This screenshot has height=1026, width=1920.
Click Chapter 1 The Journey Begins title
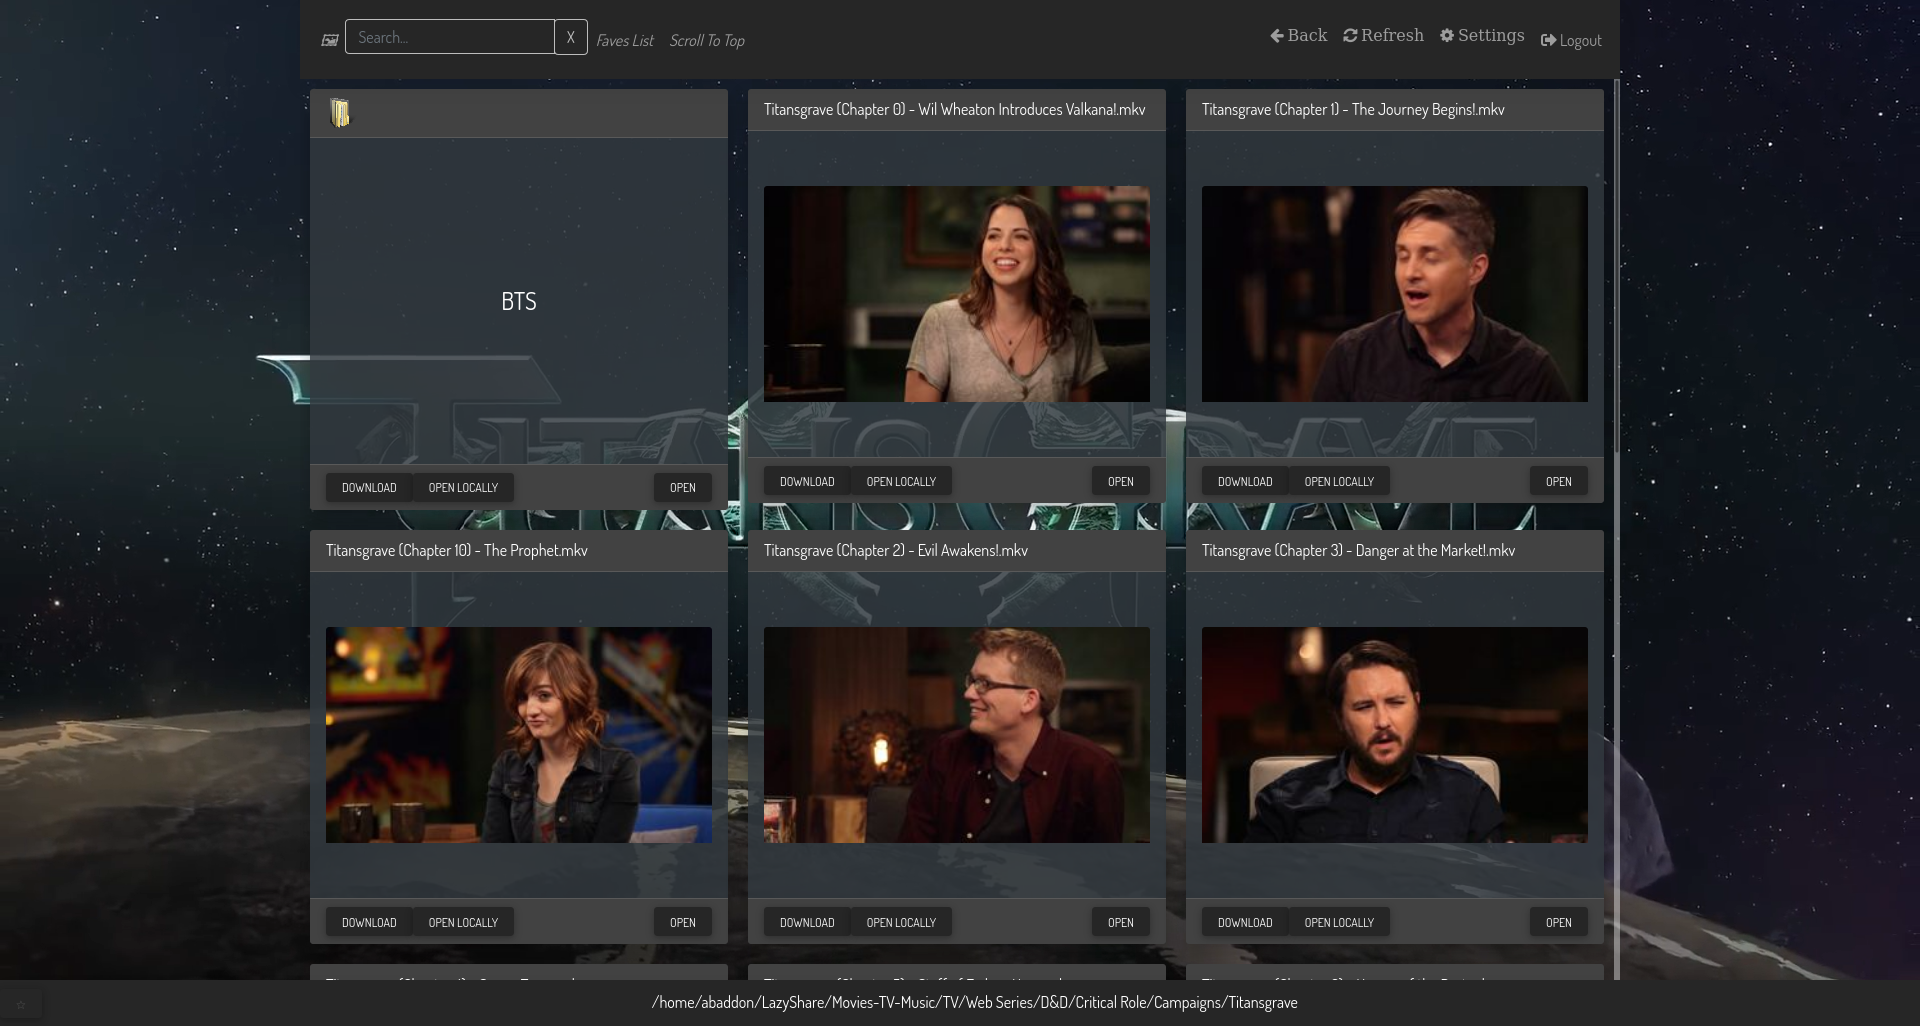tap(1353, 109)
